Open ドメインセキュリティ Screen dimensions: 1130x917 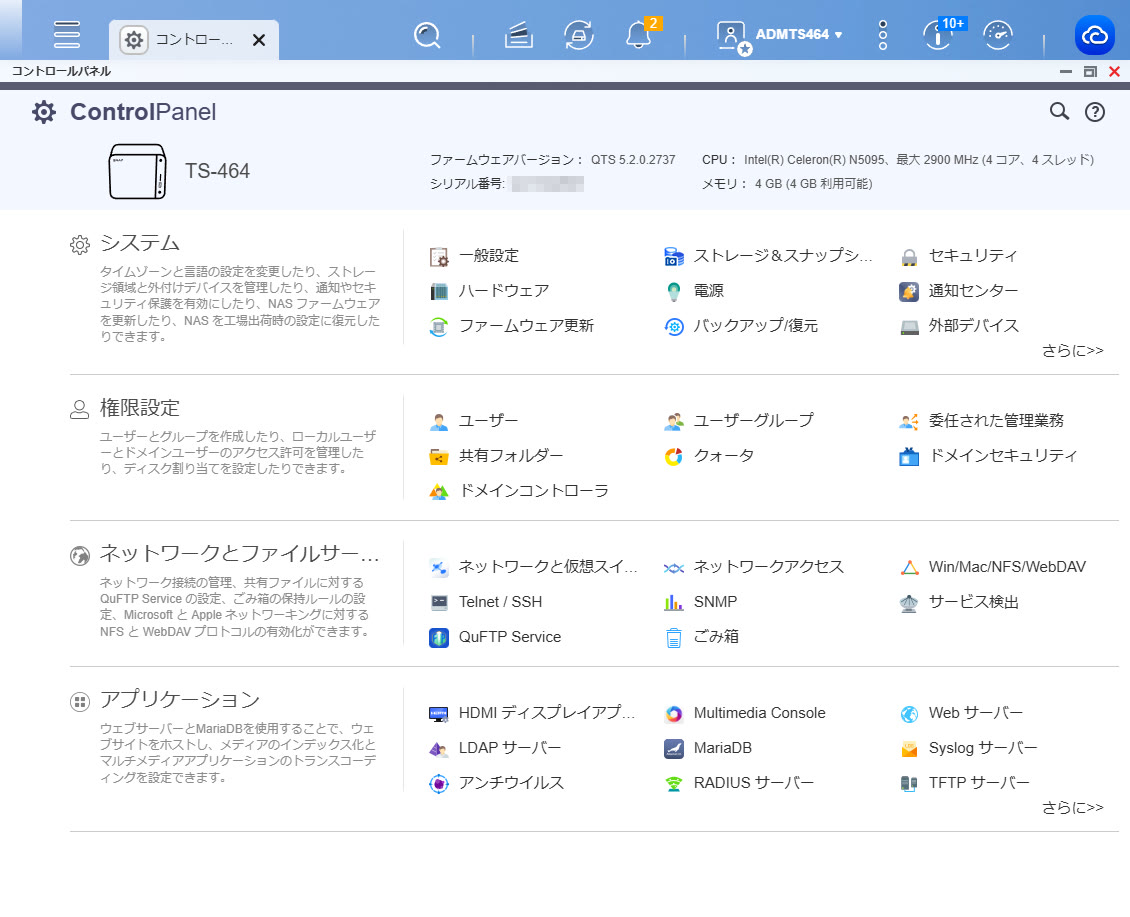coord(989,456)
